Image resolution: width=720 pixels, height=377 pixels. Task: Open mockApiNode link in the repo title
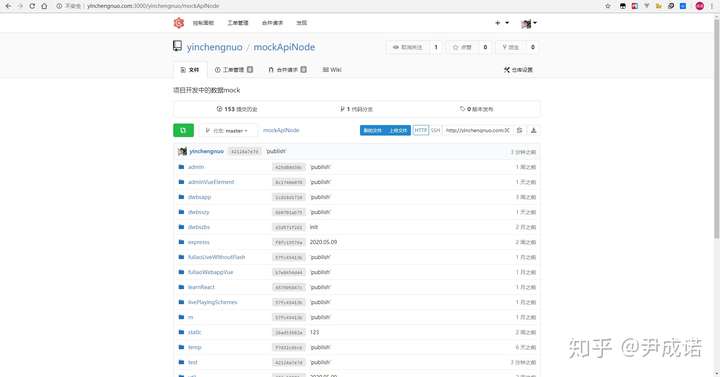click(x=284, y=47)
